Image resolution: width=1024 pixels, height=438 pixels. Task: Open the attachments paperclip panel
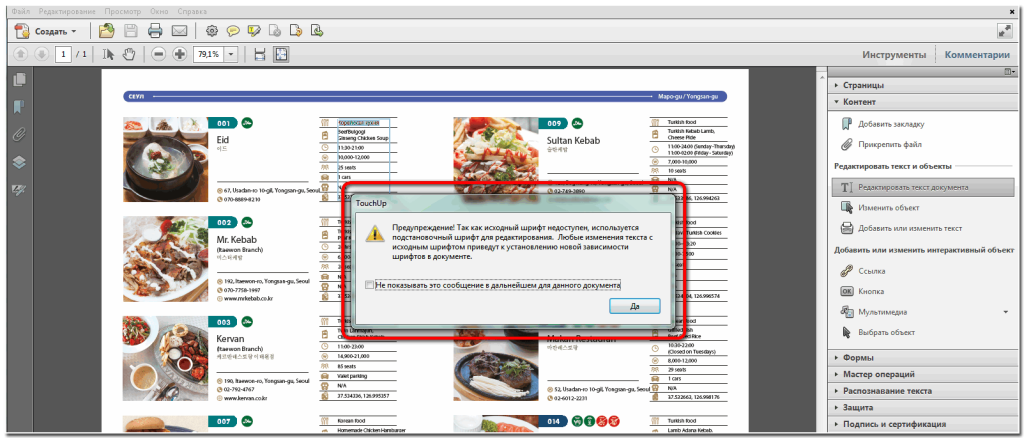pyautogui.click(x=18, y=134)
